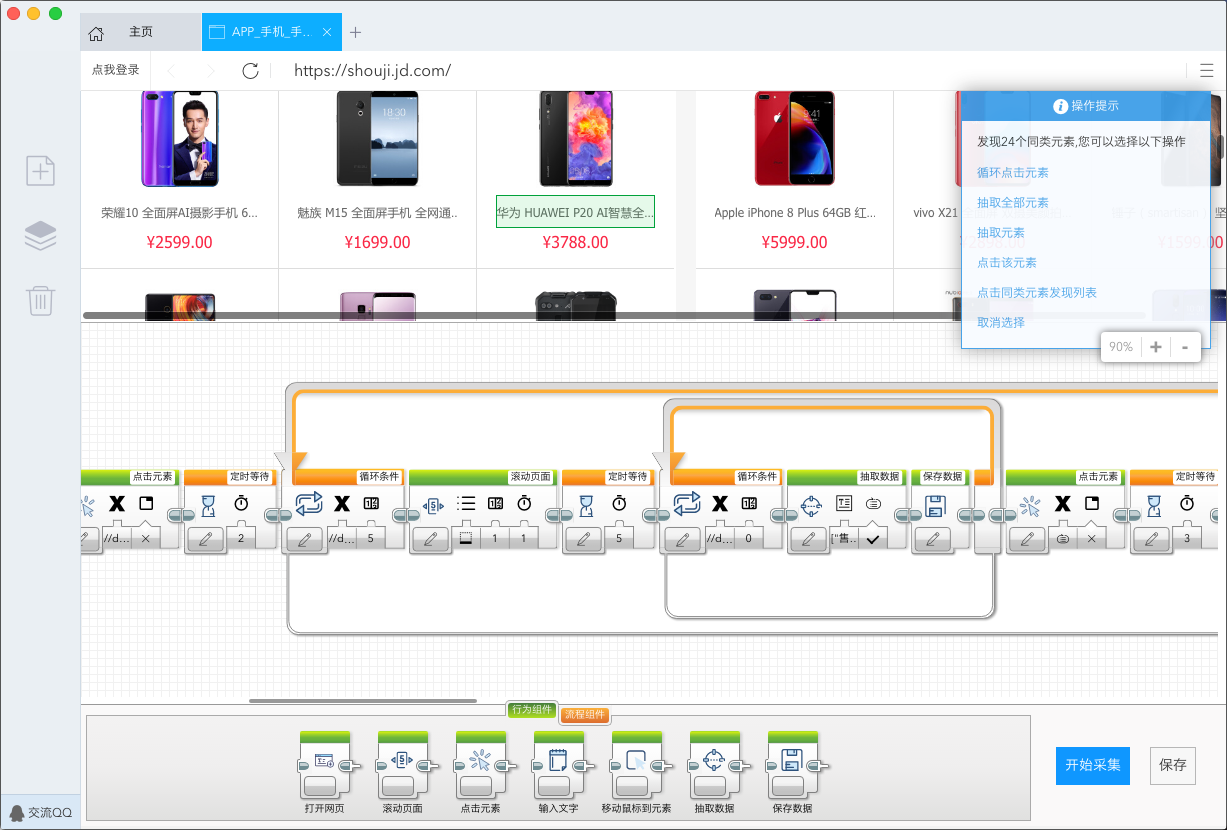Select the 移动鼠标到元素 component in the palette

pos(636,772)
